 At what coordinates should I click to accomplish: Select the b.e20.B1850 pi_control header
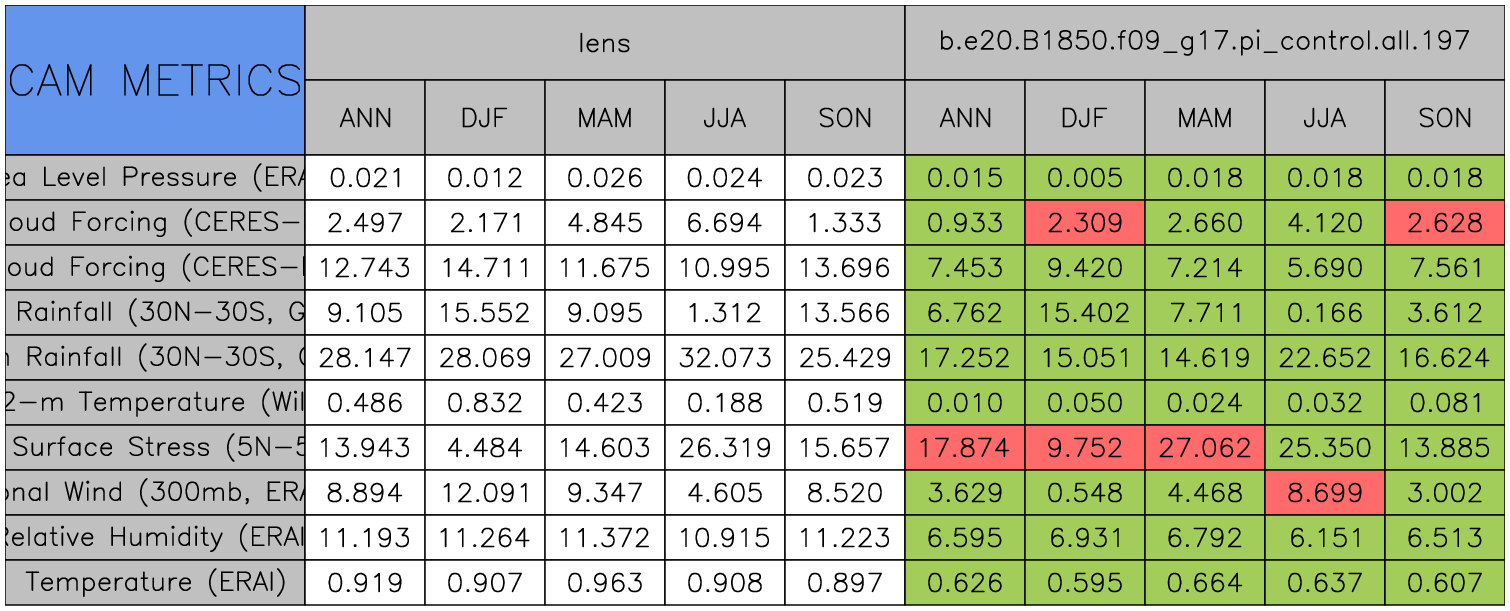coord(1204,42)
